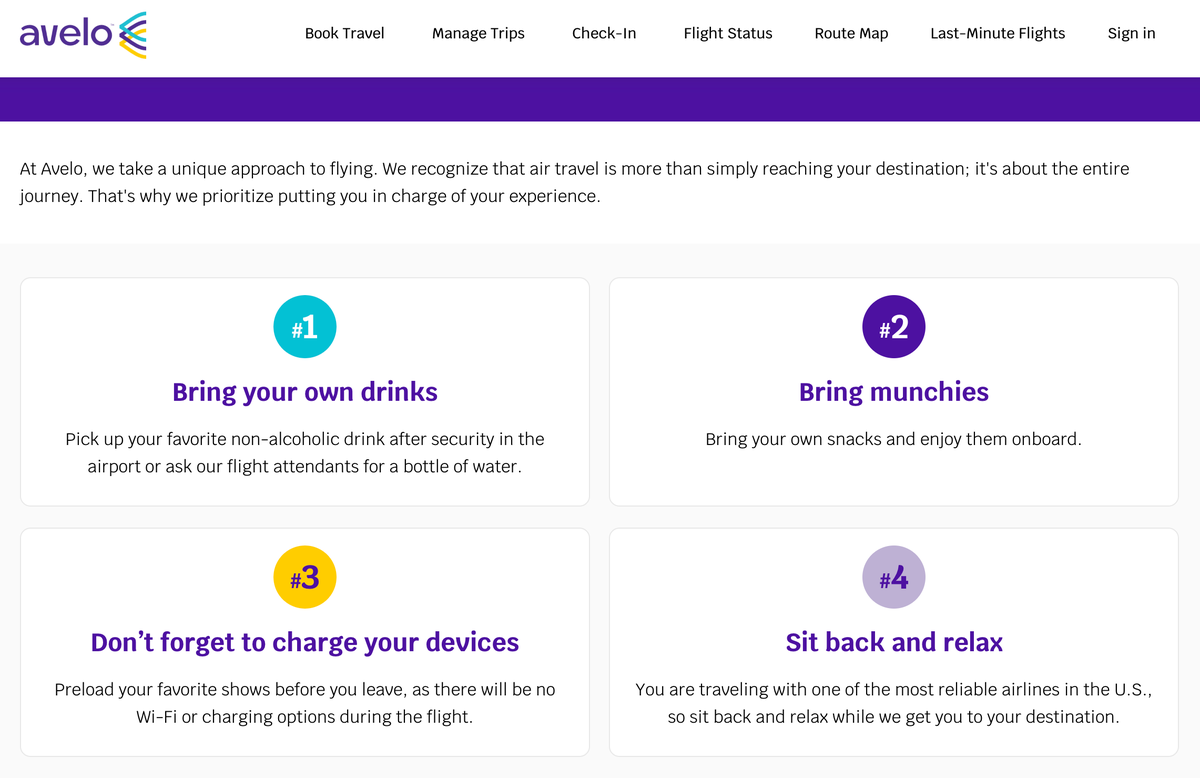Click the Sign in link
The image size is (1200, 778).
tap(1131, 33)
